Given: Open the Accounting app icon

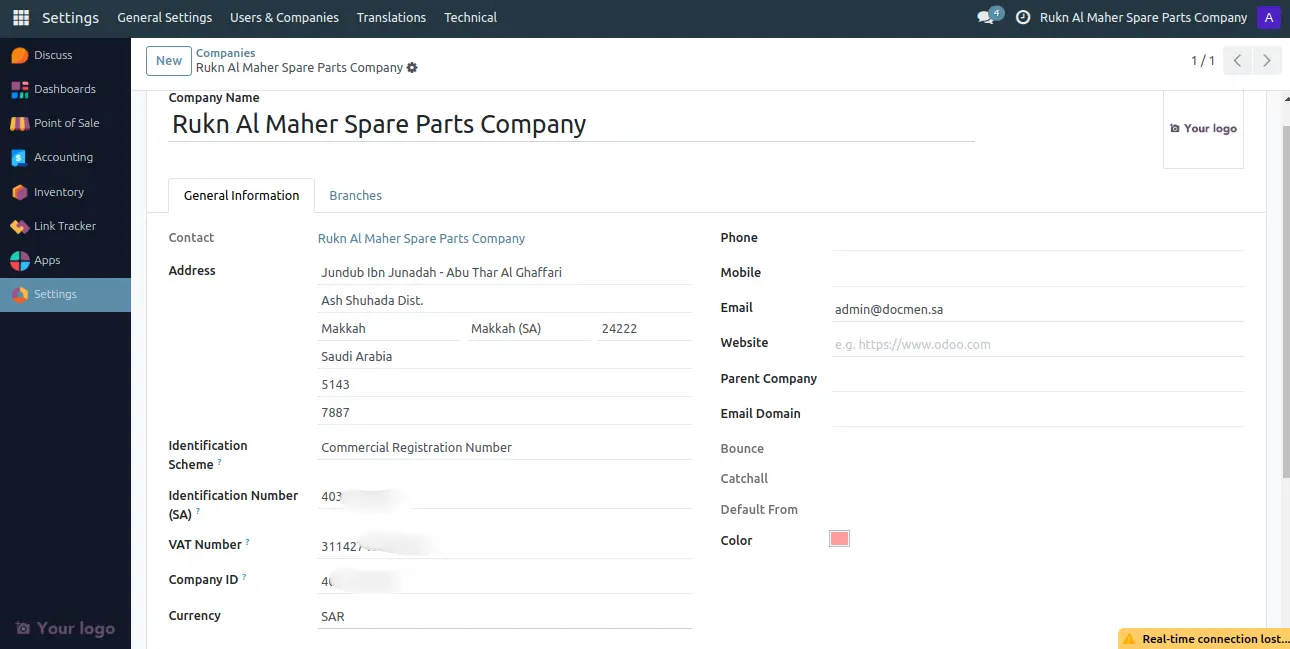Looking at the screenshot, I should [x=20, y=157].
